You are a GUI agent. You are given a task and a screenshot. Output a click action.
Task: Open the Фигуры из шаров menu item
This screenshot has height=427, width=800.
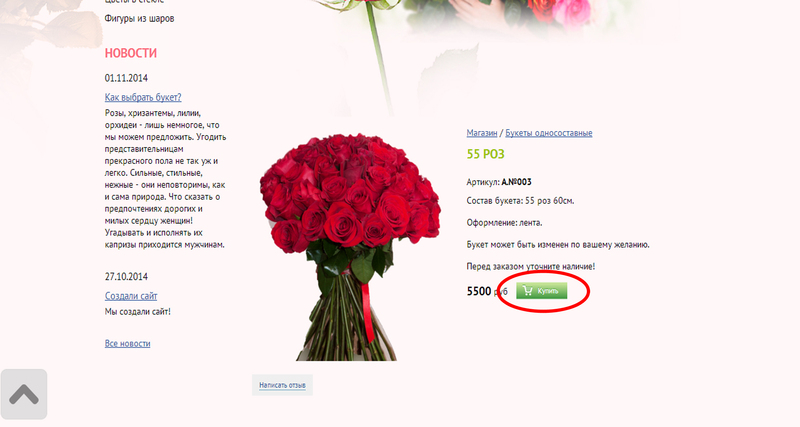click(x=139, y=18)
